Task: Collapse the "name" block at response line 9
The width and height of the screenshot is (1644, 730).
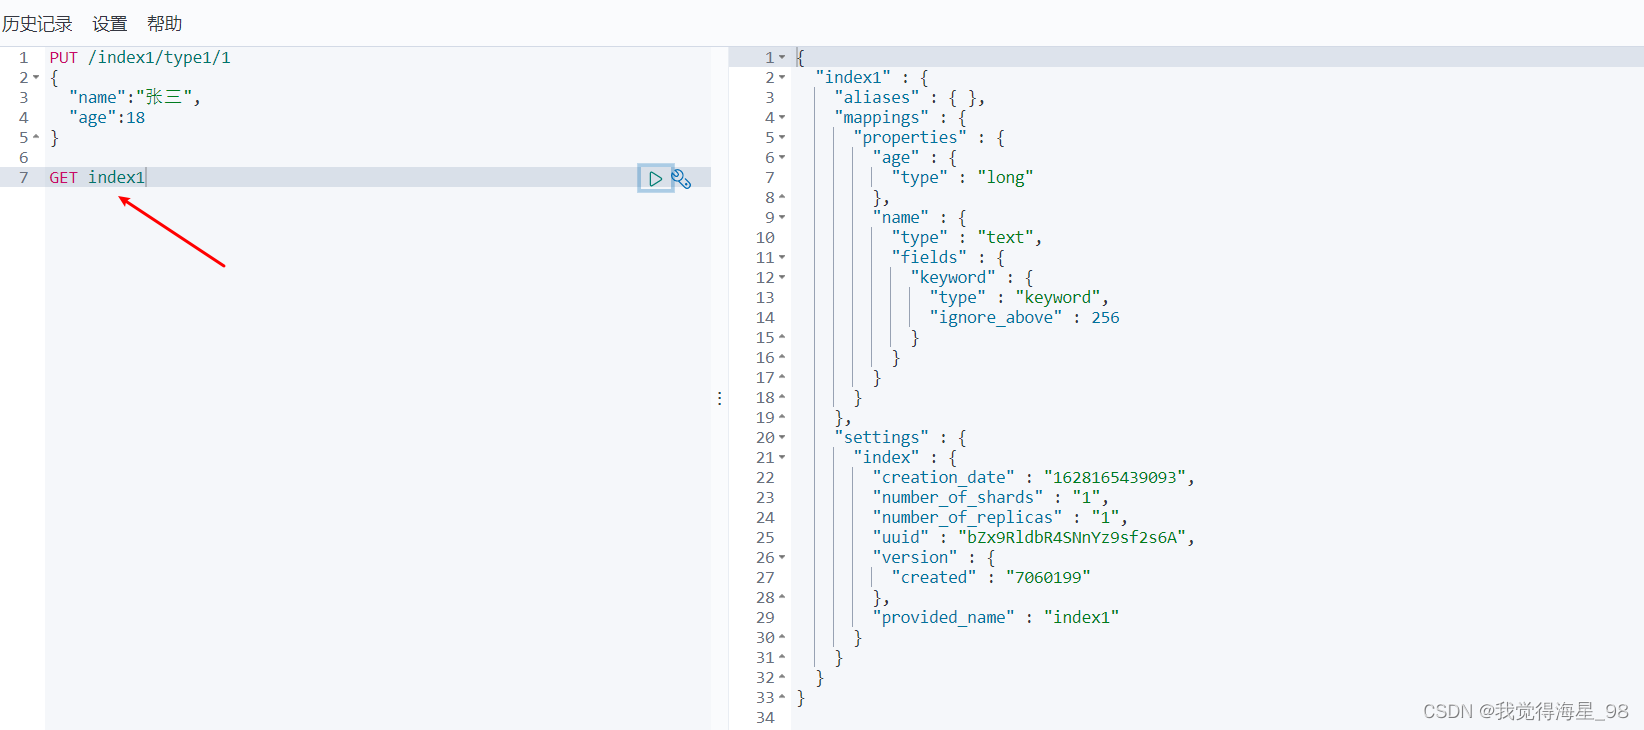Action: point(782,217)
